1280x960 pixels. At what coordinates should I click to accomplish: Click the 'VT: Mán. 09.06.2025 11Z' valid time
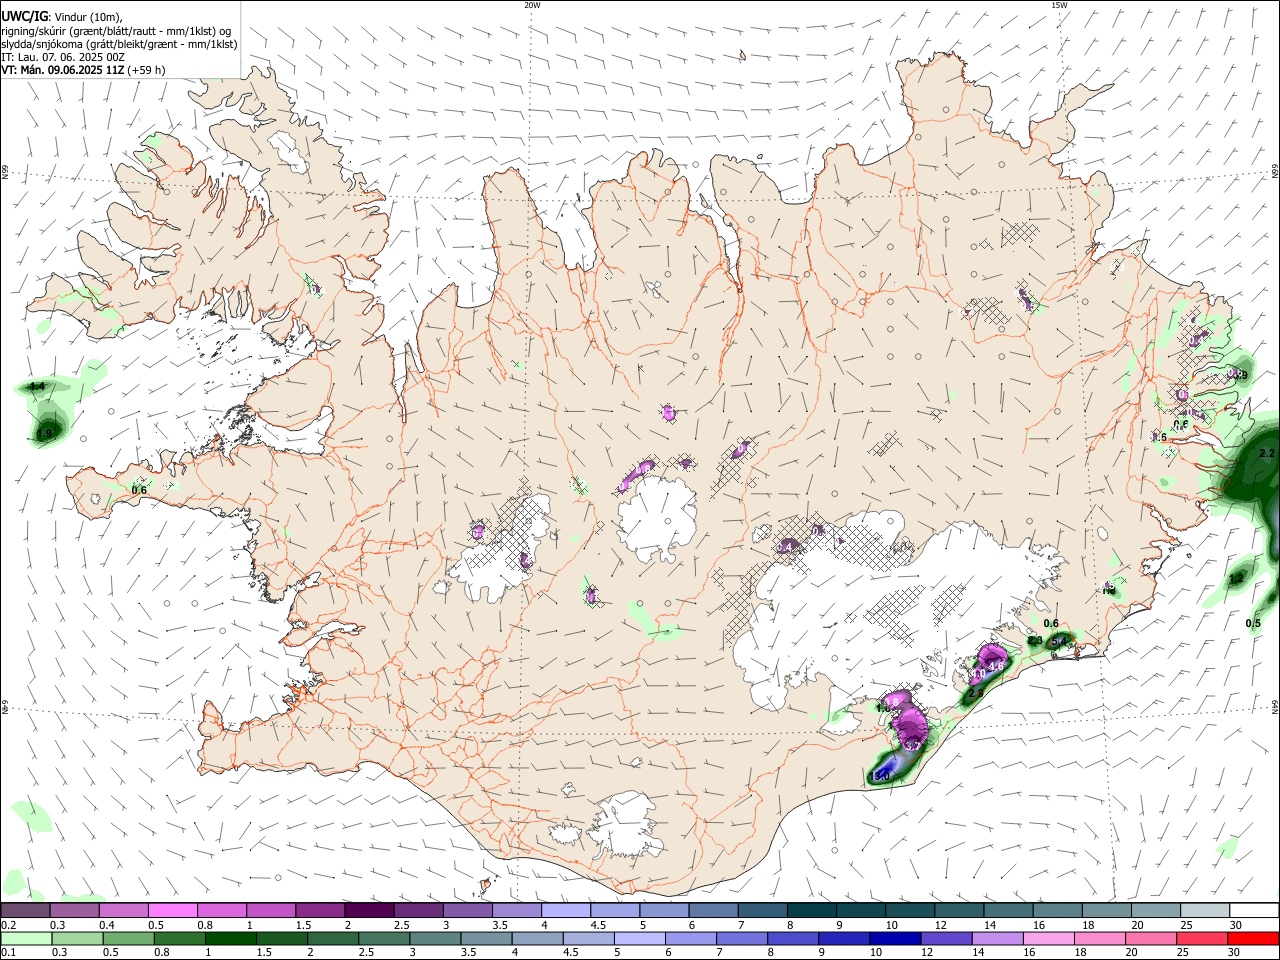click(63, 70)
